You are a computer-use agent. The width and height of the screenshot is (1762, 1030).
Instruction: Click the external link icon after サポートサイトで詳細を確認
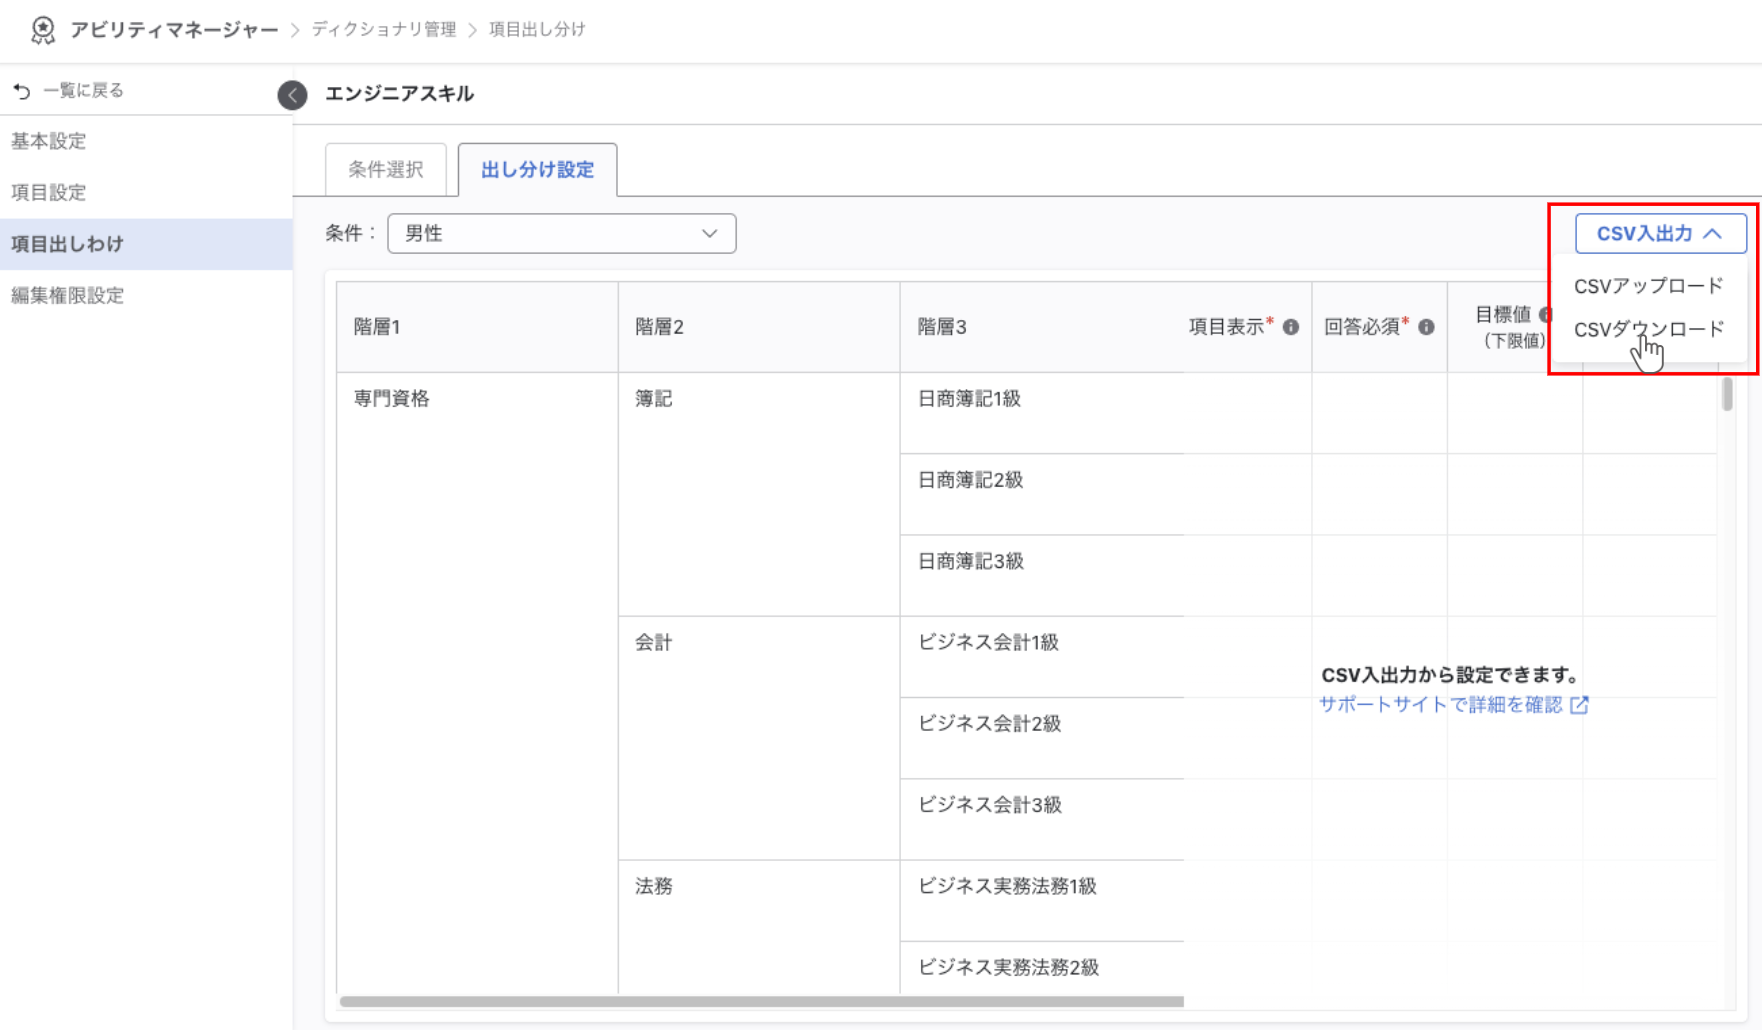point(1579,705)
